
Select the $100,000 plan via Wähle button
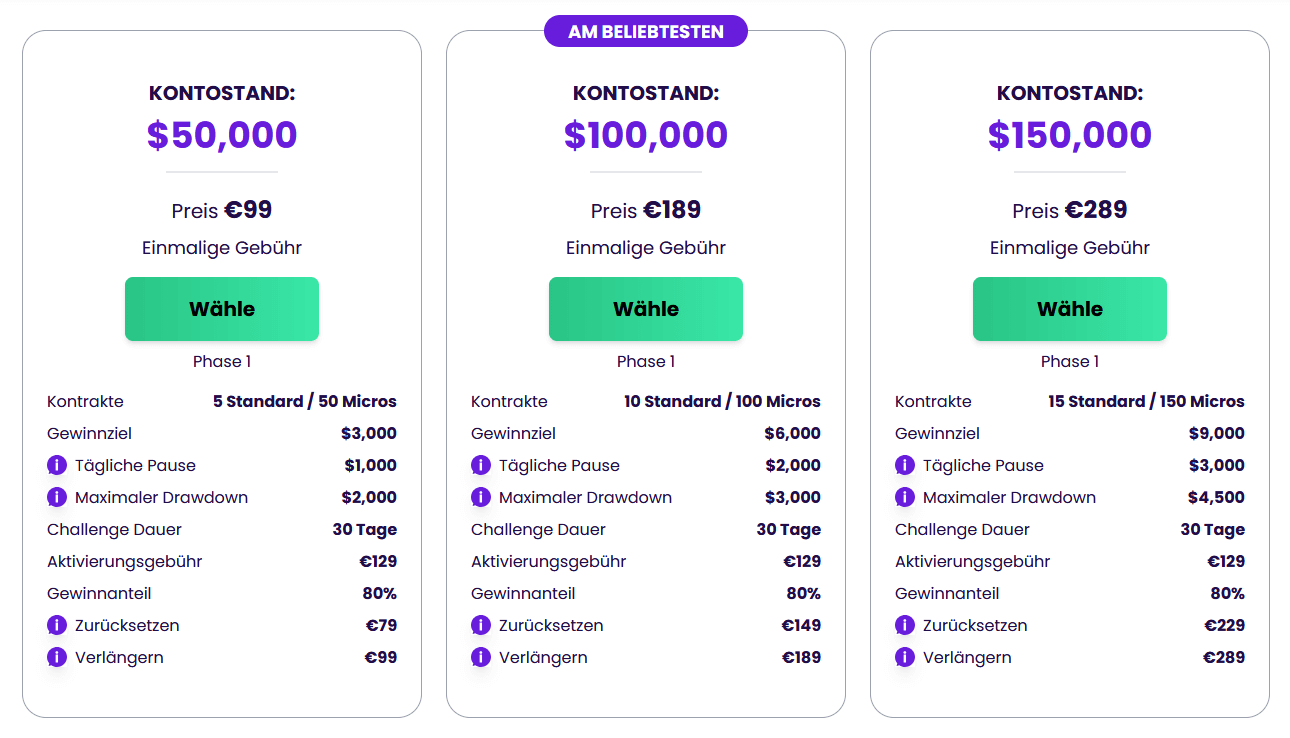[x=646, y=309]
